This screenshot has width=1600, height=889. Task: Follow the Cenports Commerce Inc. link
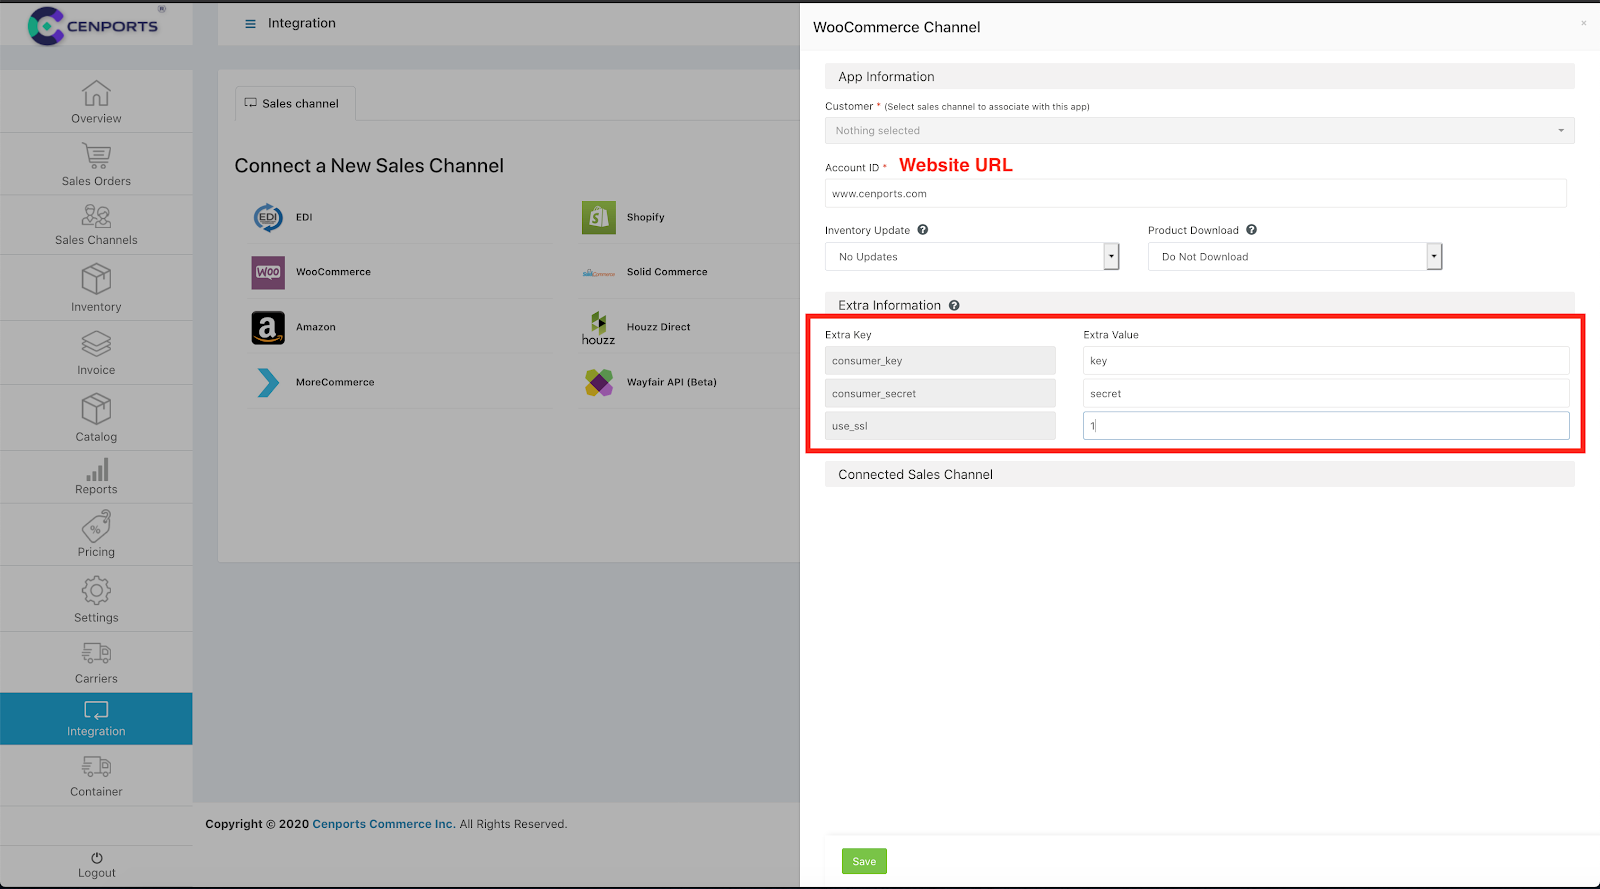(384, 824)
